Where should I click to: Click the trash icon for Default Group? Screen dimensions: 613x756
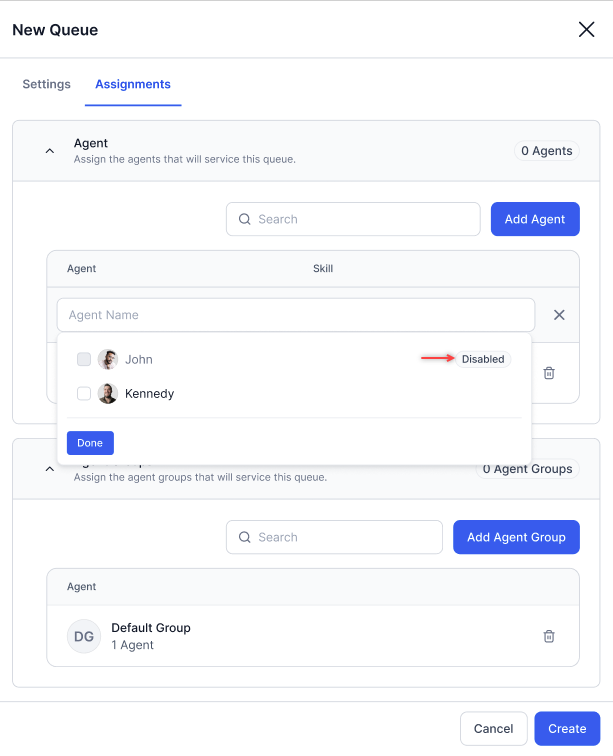point(549,636)
